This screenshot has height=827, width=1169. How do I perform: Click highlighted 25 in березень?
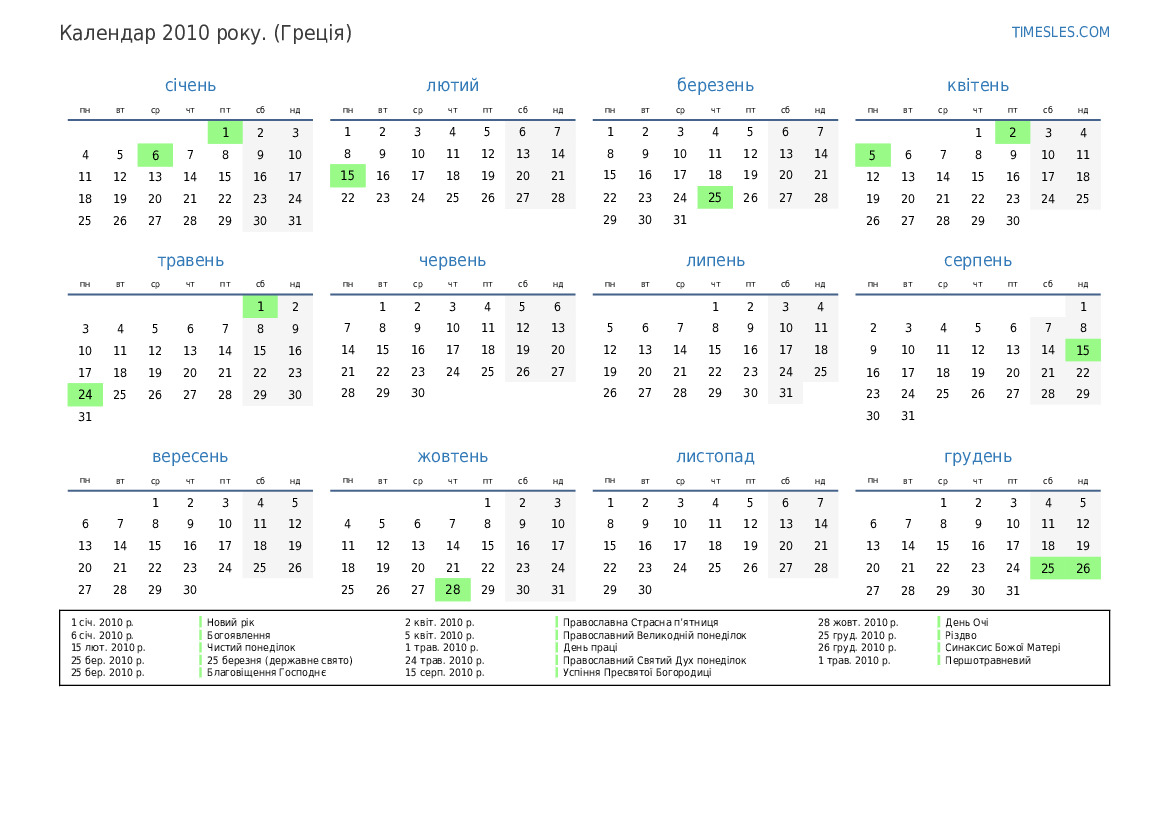715,198
